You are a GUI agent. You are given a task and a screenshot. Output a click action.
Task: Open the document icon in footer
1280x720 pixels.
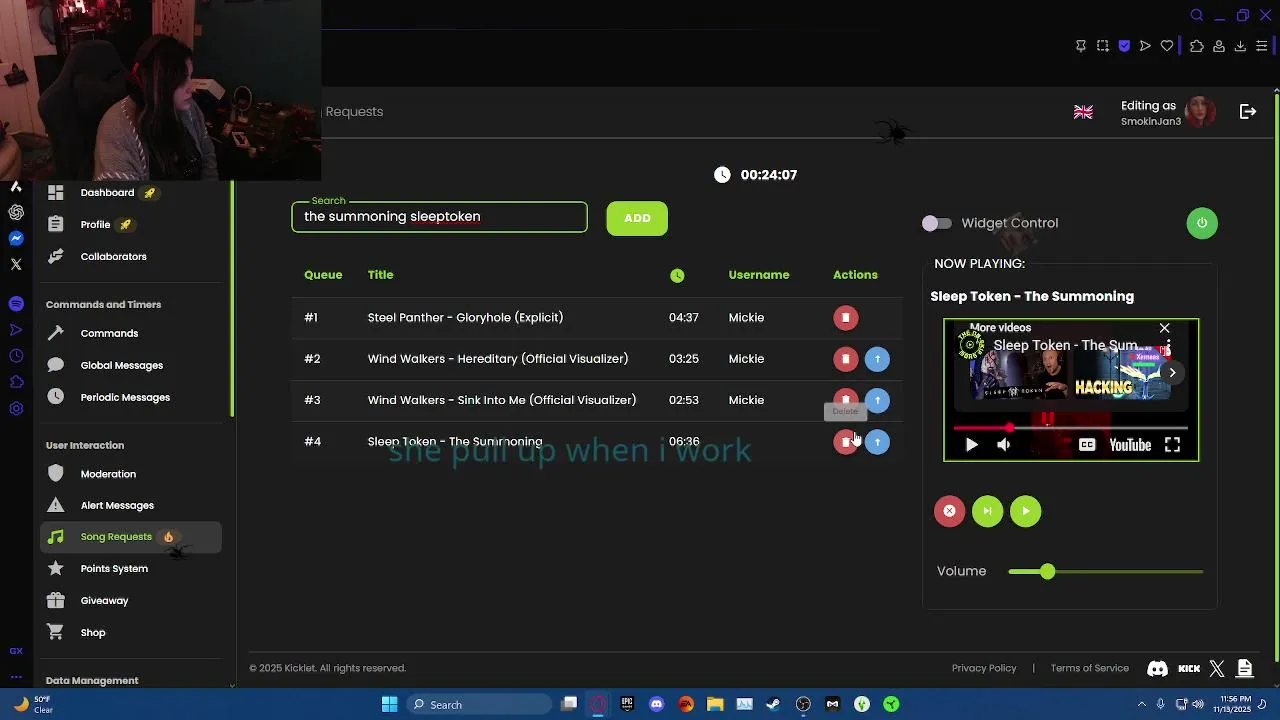[x=1245, y=669]
